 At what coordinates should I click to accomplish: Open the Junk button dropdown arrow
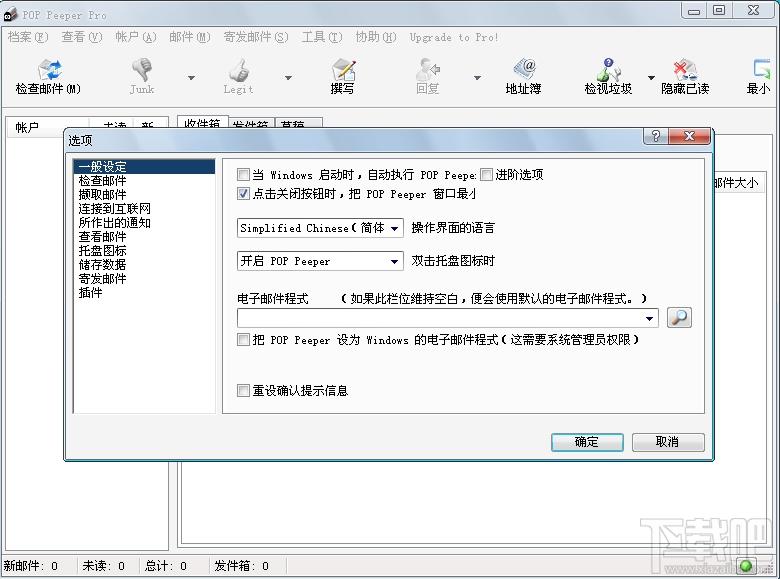click(191, 78)
